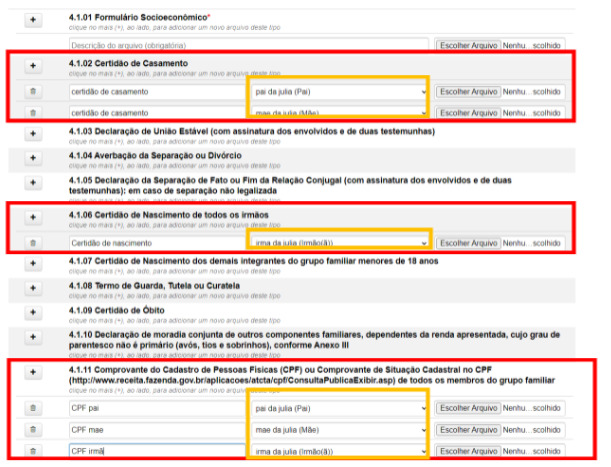The image size is (611, 467).
Task: Click Escolher Arquivo for the 'CPF pai' row
Action: pos(467,408)
